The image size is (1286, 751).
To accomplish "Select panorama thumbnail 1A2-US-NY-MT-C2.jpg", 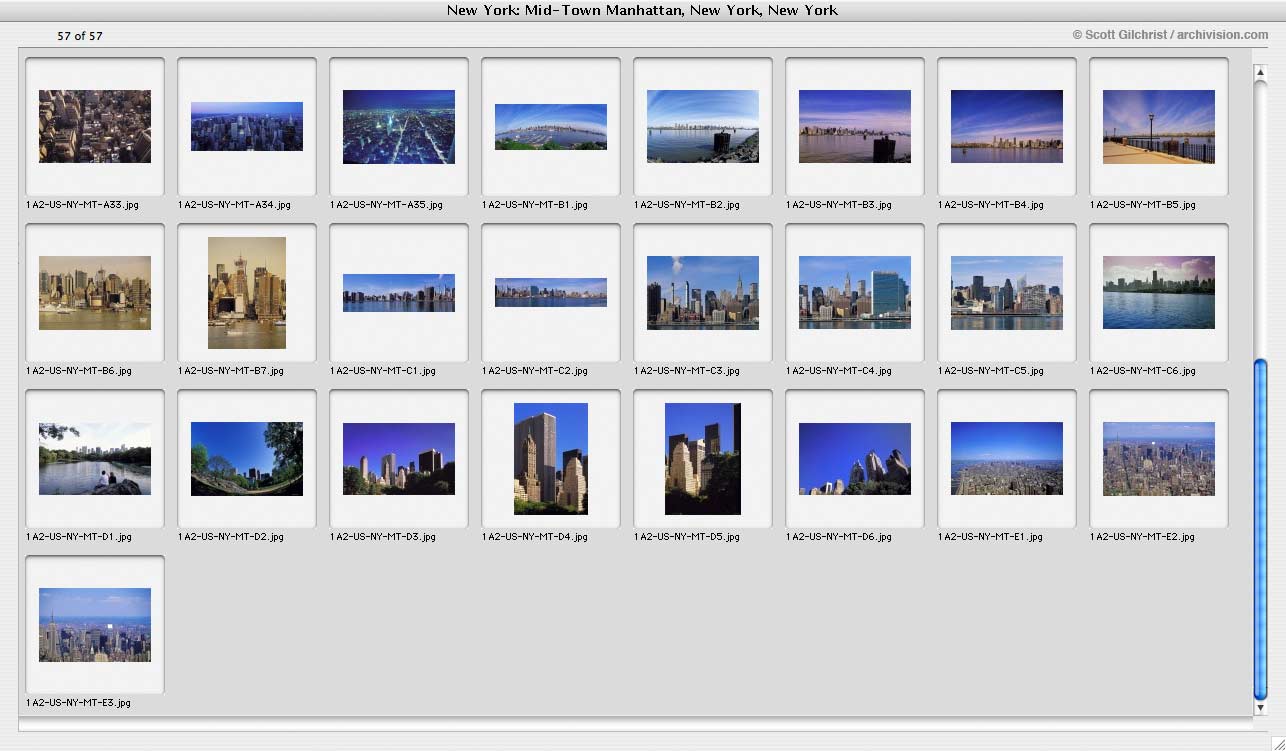I will click(x=551, y=292).
